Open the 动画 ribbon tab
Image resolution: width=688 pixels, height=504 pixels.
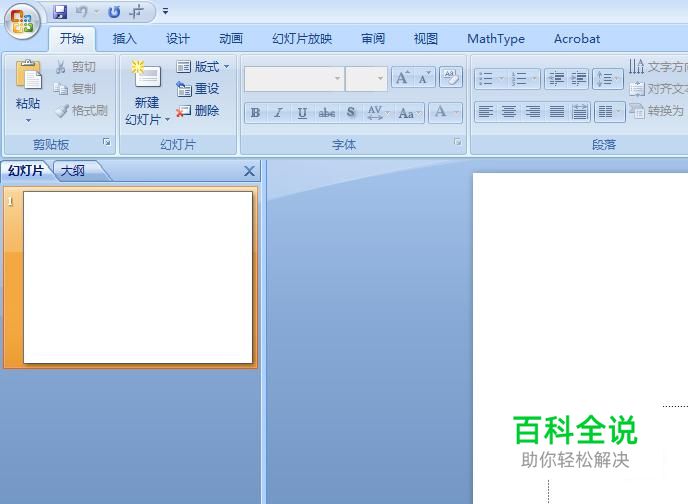click(x=231, y=39)
